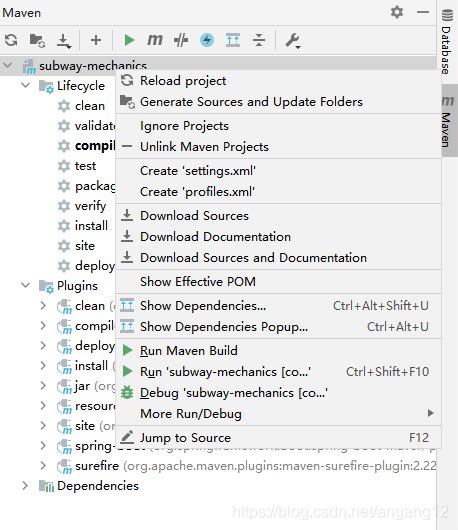Choose Download Documentation menu item
This screenshot has height=530, width=458.
[x=278, y=237]
